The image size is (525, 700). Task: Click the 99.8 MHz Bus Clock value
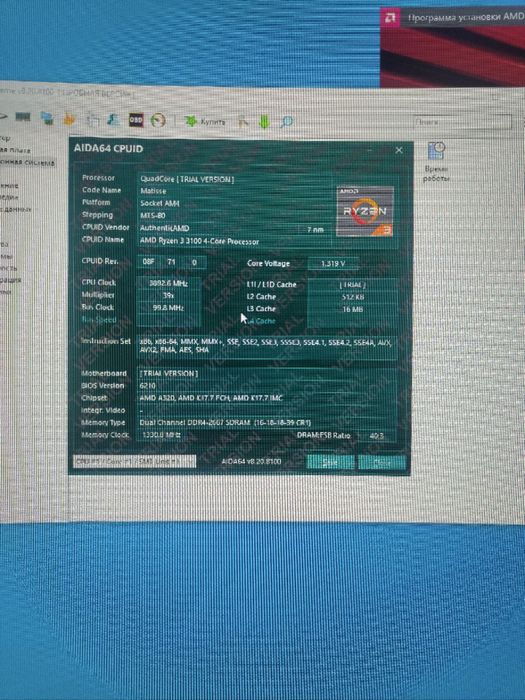tap(169, 308)
